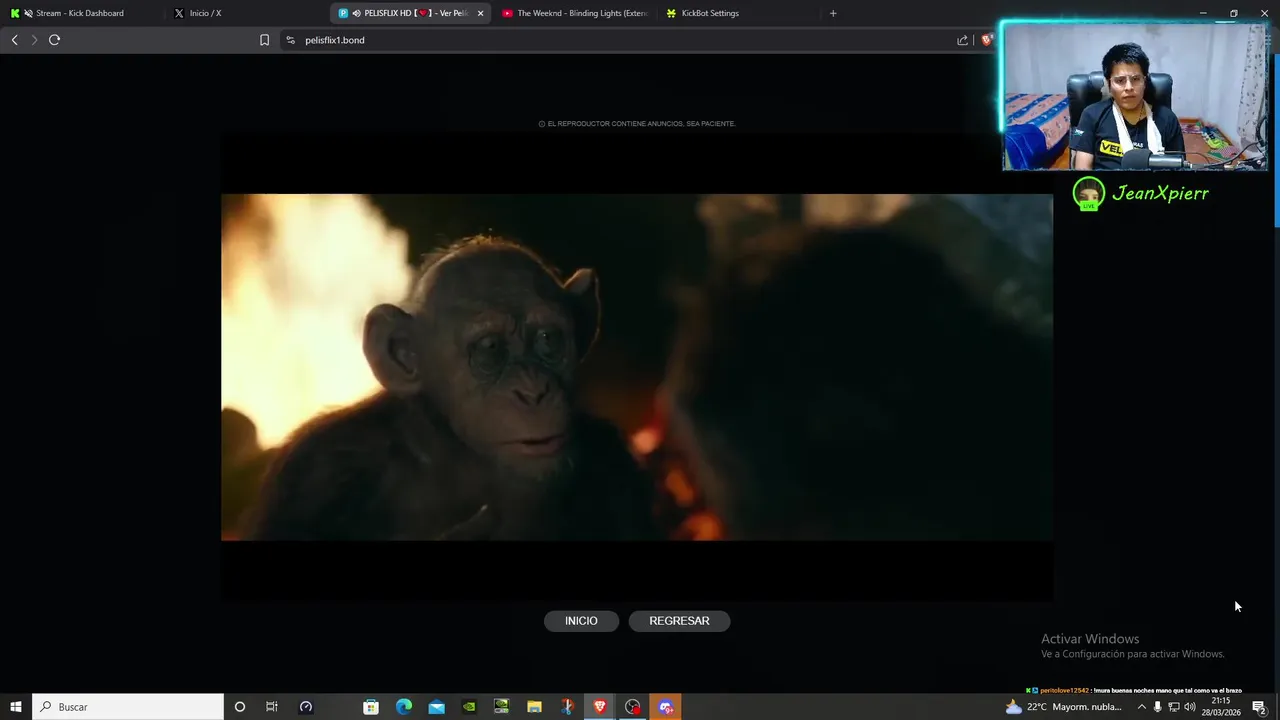Image resolution: width=1280 pixels, height=720 pixels.
Task: Switch to The Weeknd - Blinding Lights tab
Action: tap(575, 13)
